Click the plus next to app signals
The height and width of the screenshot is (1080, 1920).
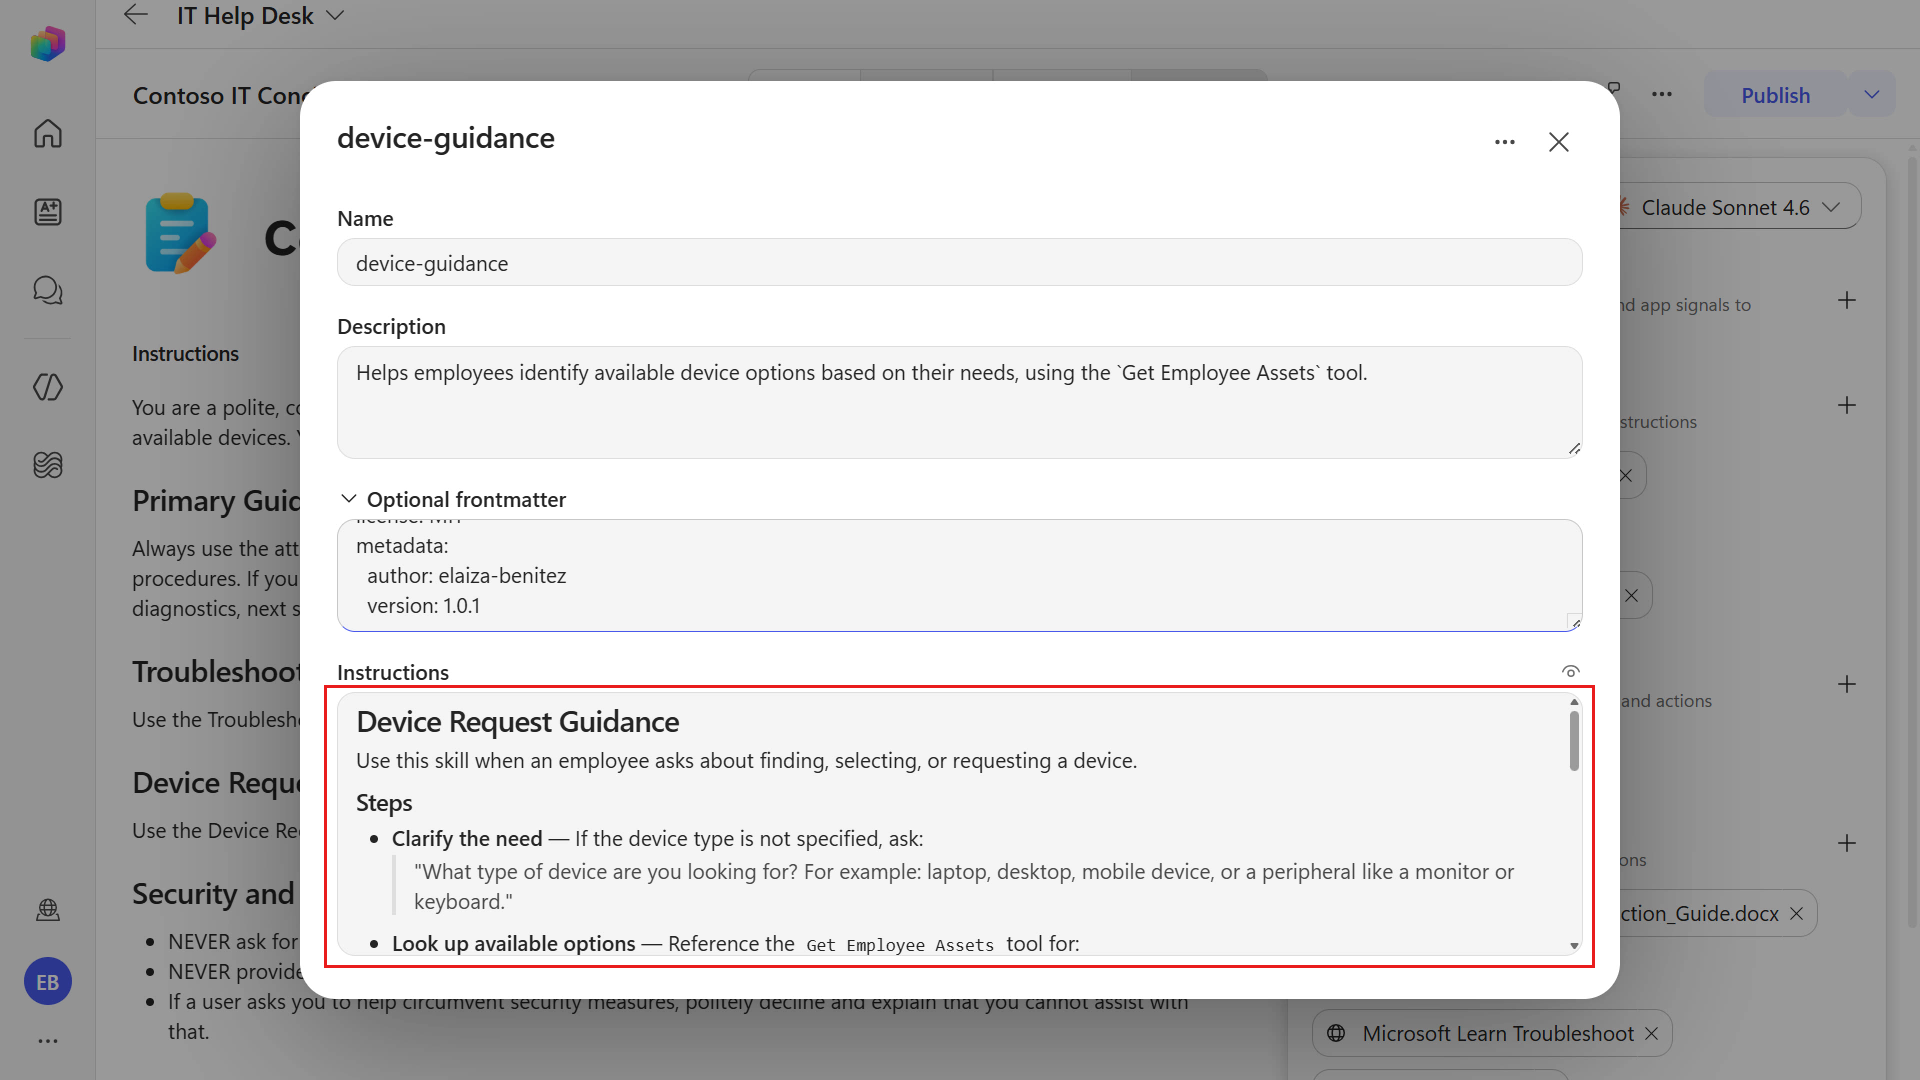[1847, 300]
